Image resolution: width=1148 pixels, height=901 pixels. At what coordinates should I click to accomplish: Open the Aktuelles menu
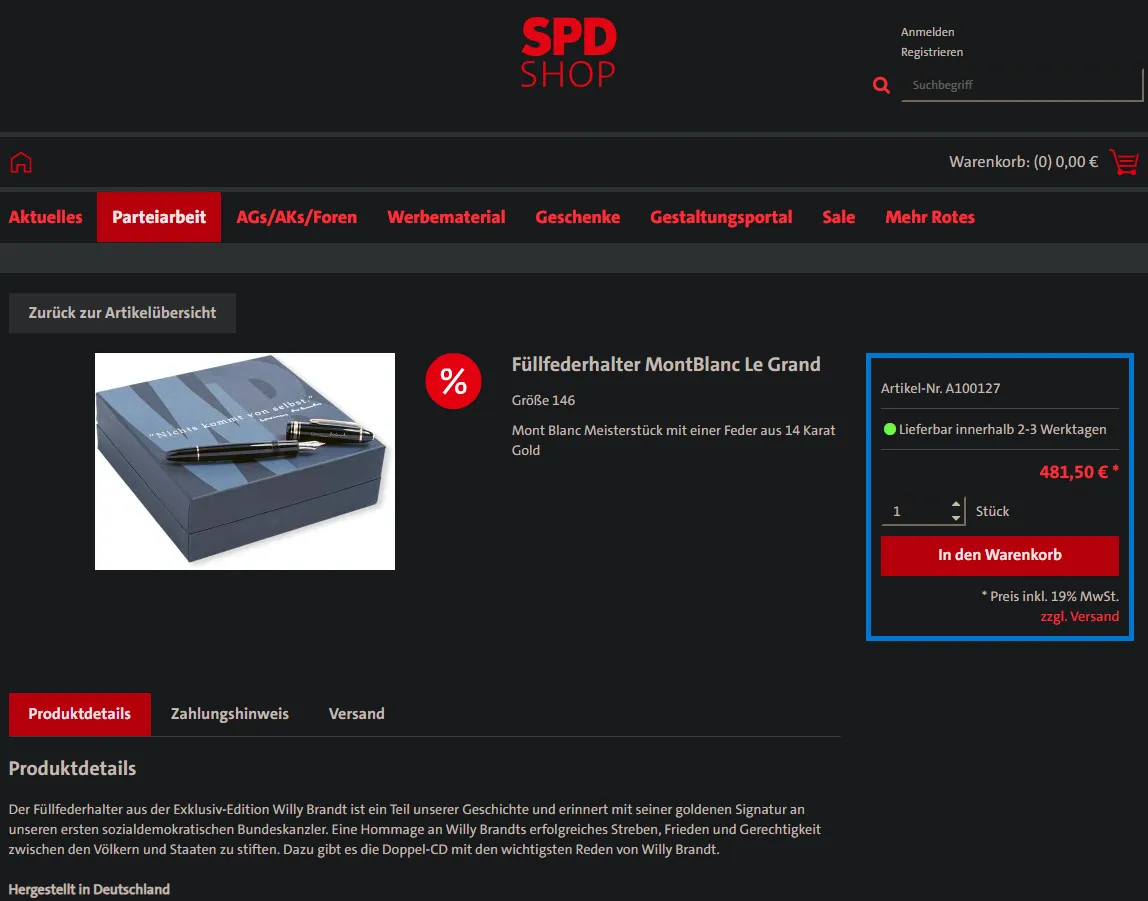[45, 217]
